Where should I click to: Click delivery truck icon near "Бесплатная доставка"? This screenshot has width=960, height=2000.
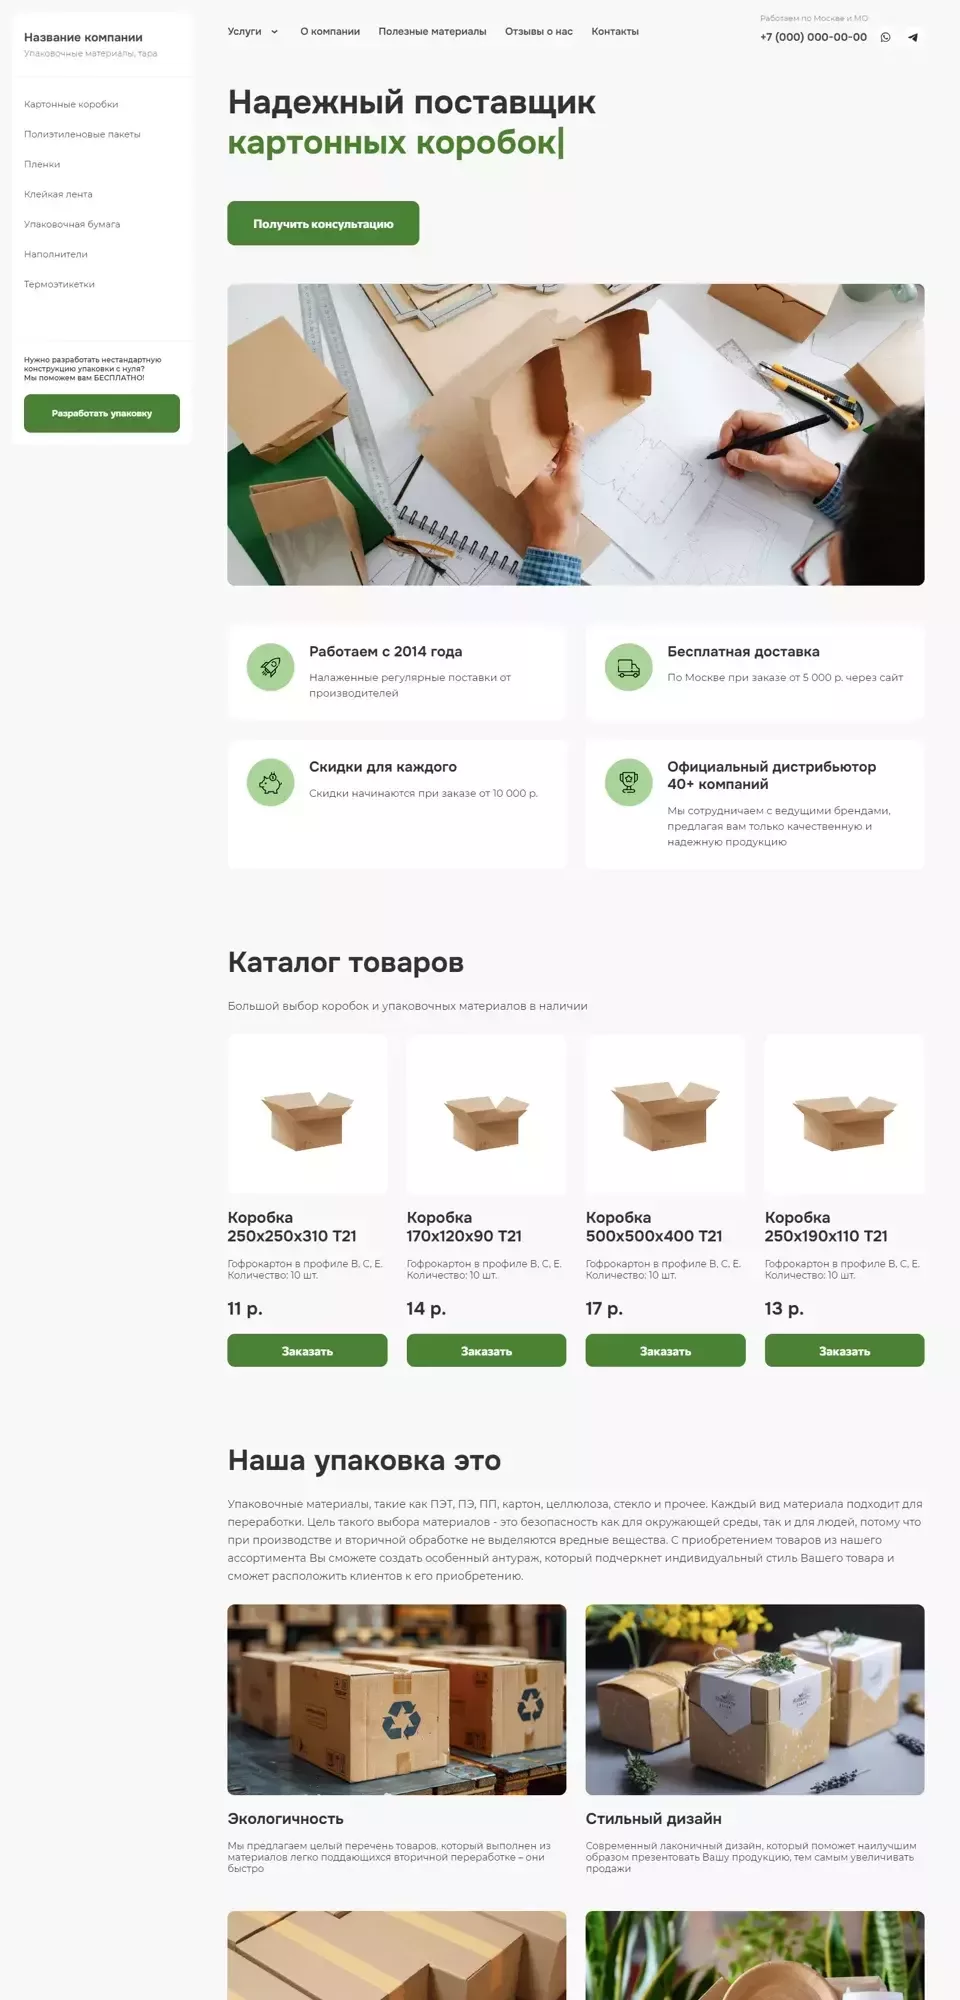(629, 667)
